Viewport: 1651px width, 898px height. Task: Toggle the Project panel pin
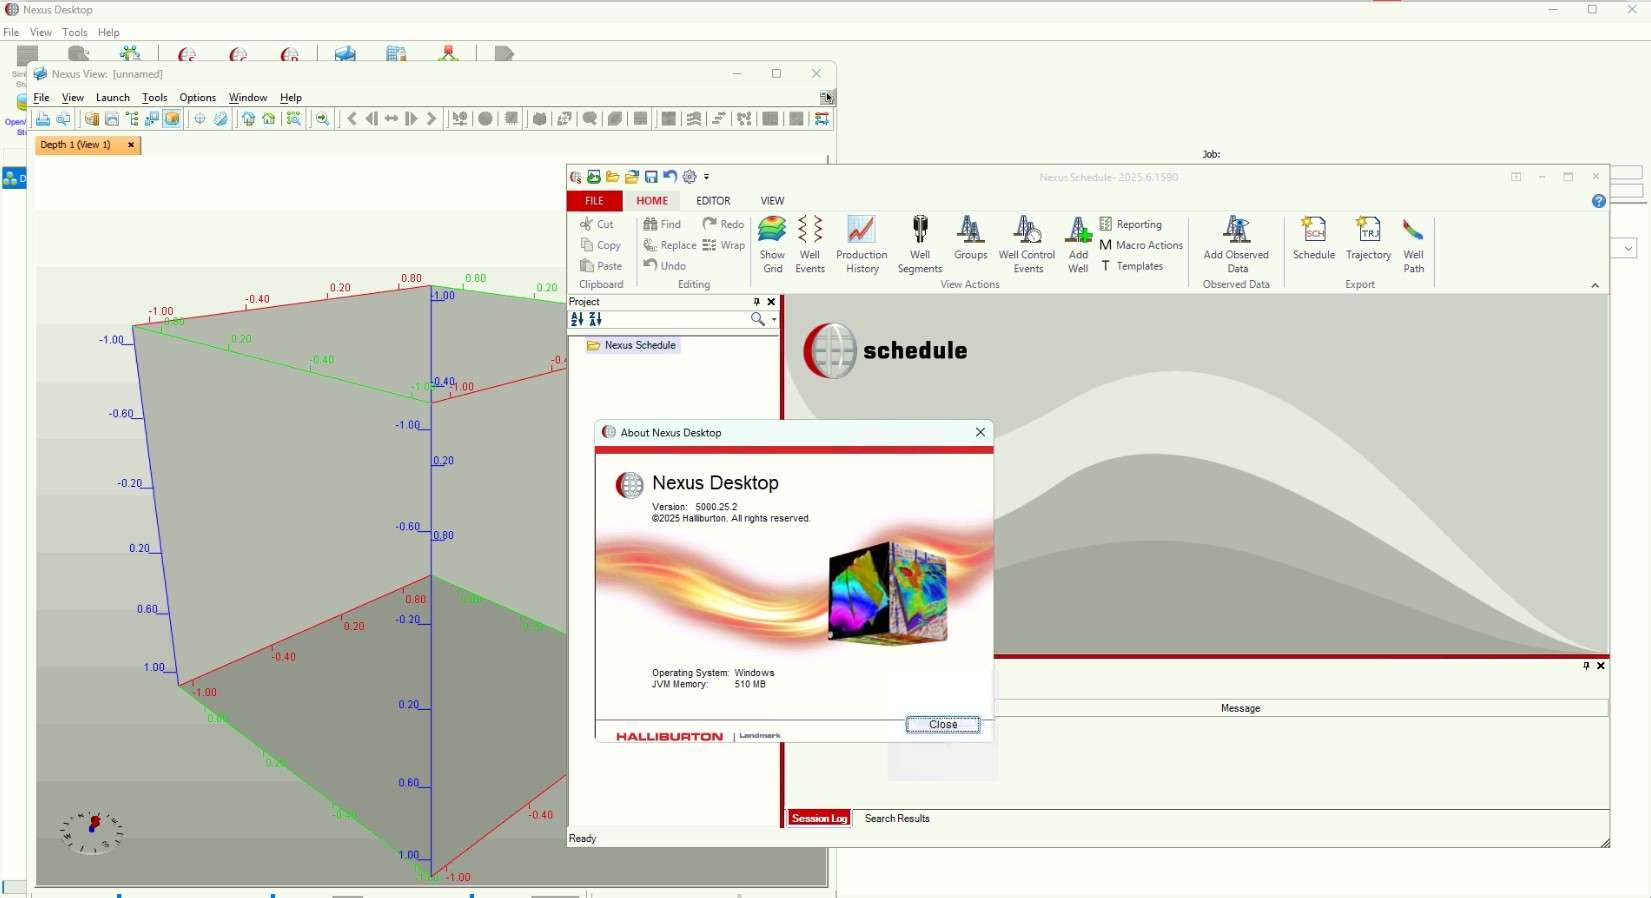click(757, 302)
